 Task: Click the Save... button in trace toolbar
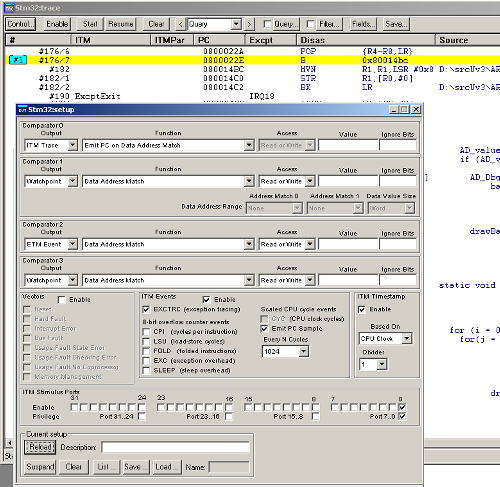tap(396, 24)
